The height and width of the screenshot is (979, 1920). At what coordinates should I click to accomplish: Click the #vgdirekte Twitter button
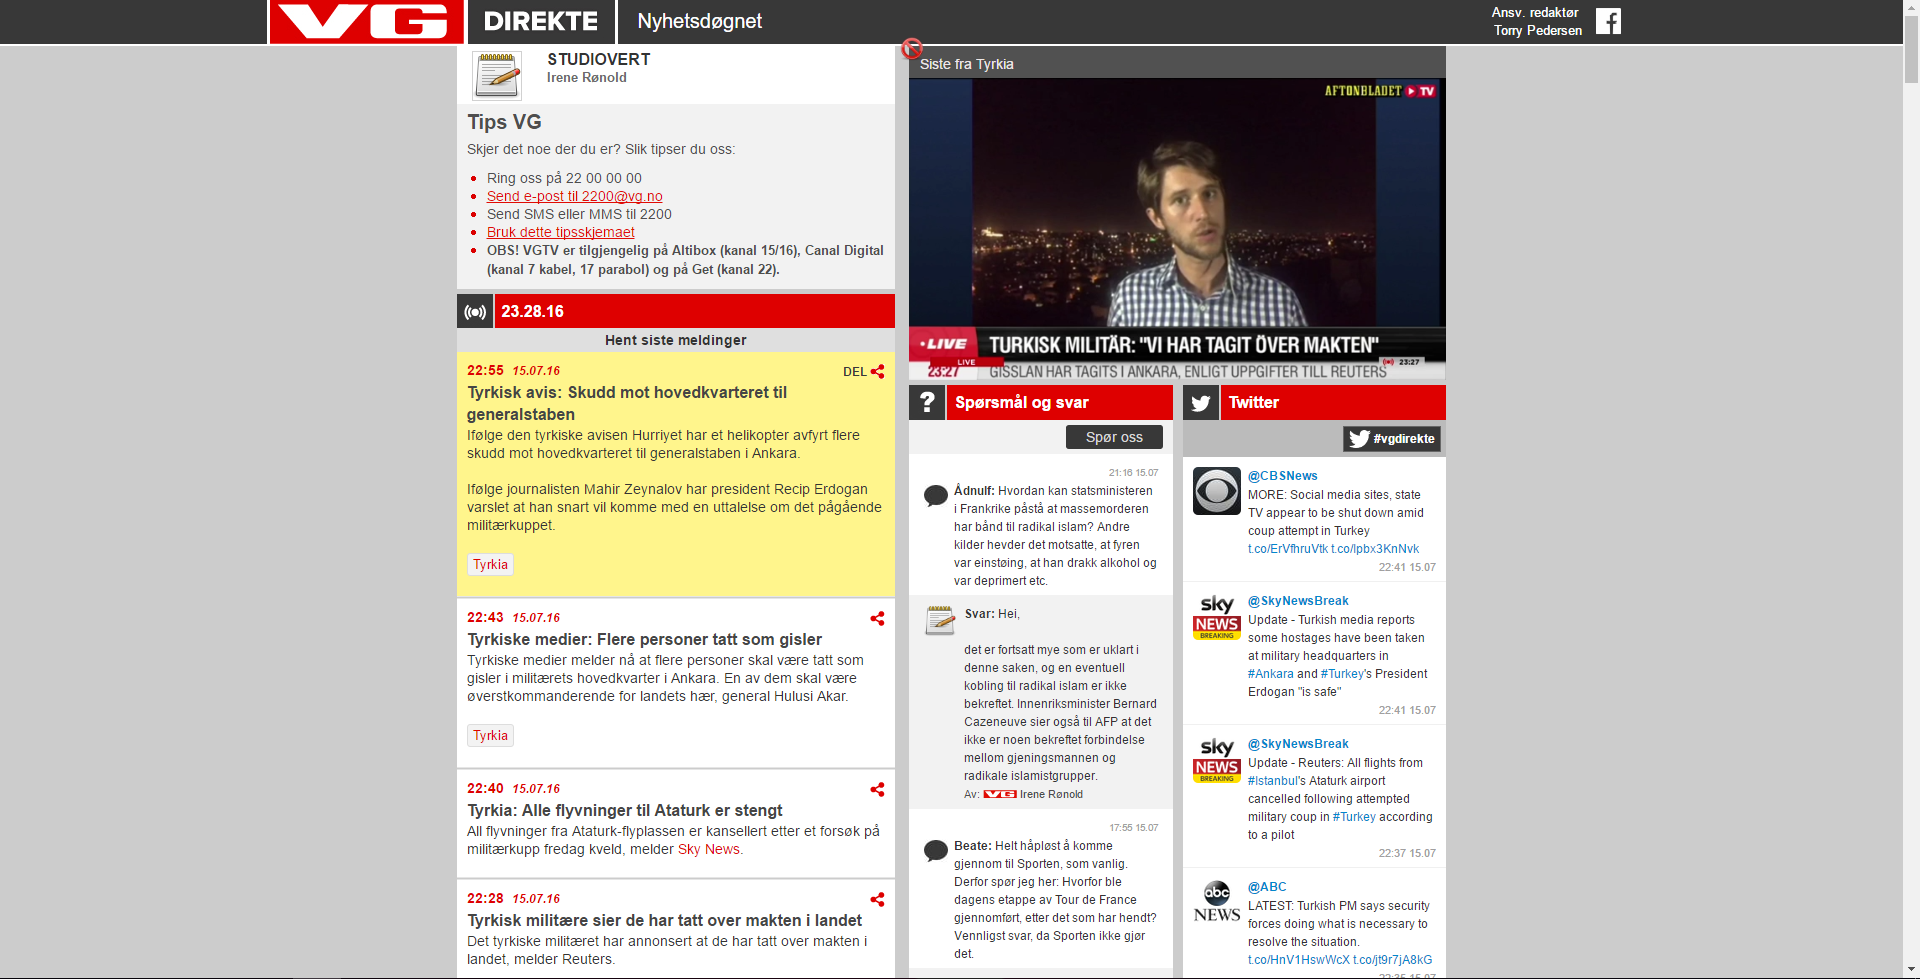tap(1392, 439)
